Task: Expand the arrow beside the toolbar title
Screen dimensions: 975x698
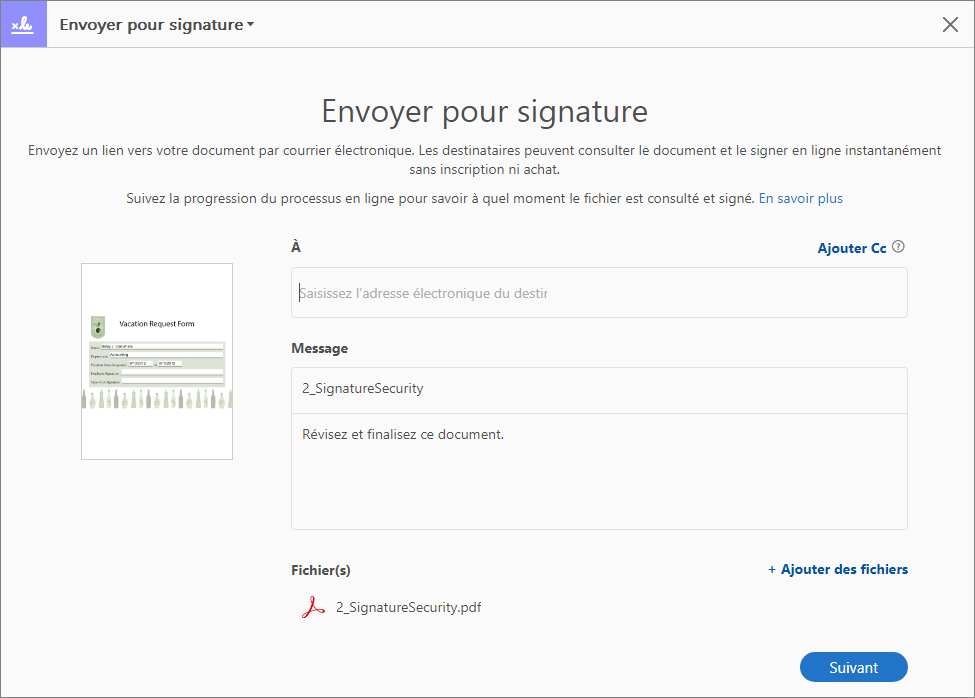Action: click(251, 25)
